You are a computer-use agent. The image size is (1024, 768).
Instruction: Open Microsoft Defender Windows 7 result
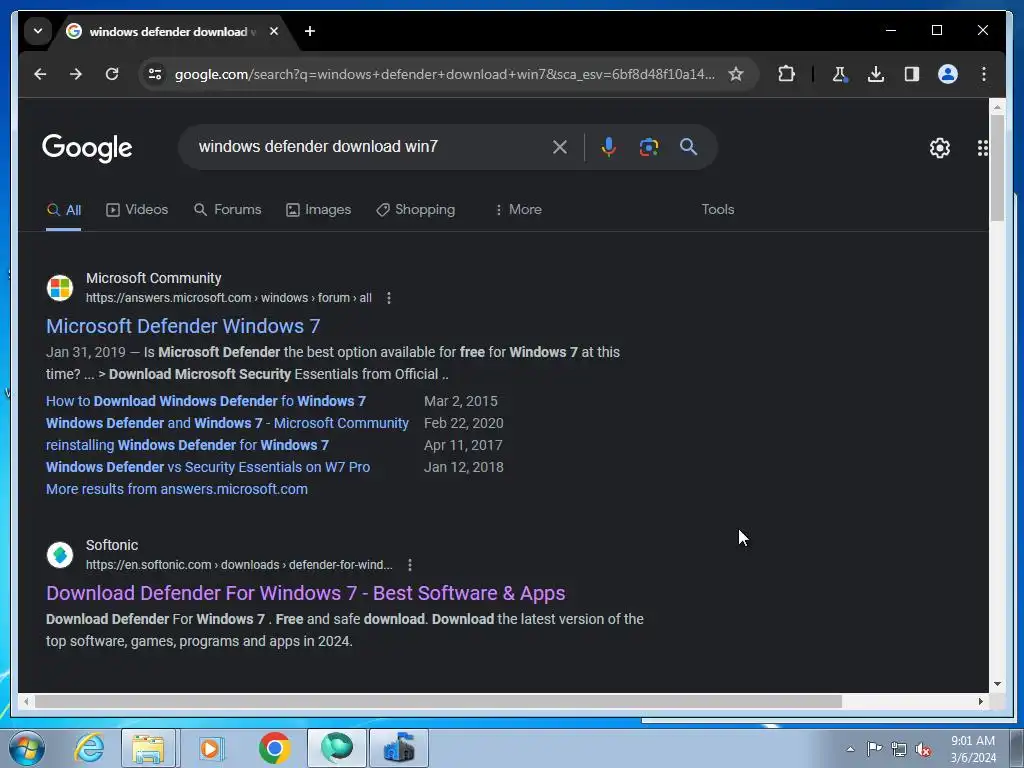pos(183,326)
